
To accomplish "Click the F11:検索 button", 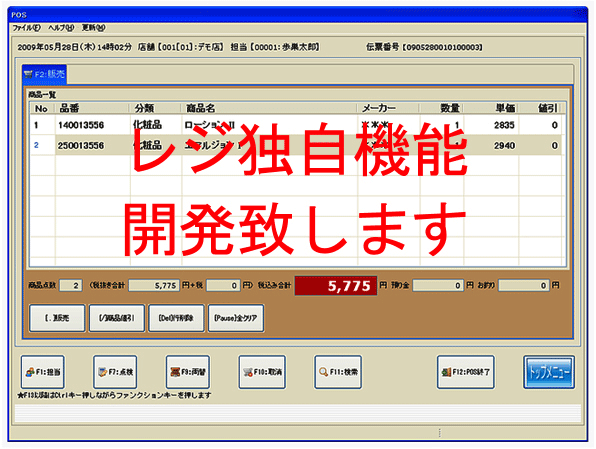I will tap(338, 372).
